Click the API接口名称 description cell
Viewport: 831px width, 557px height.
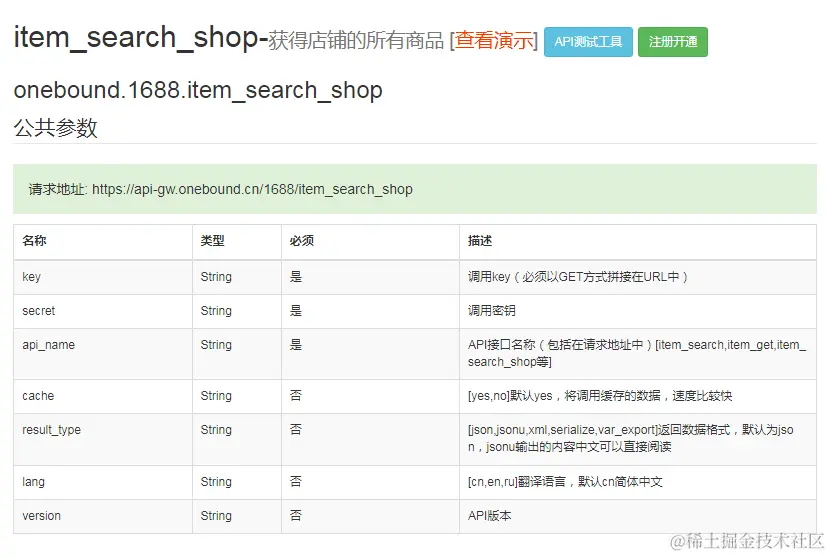pos(638,353)
